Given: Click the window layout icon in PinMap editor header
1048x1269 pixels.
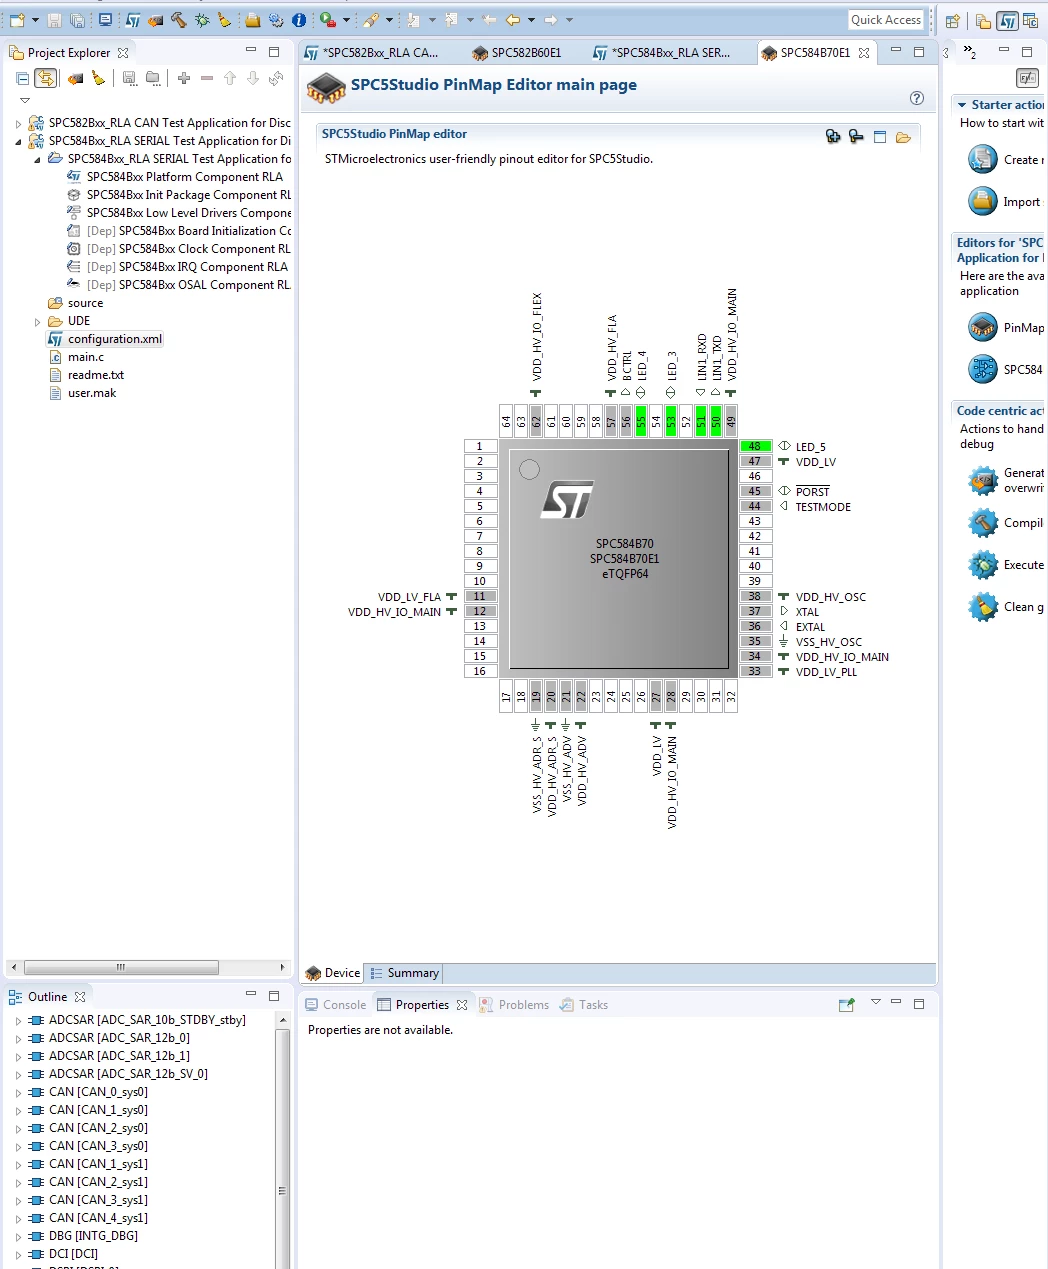Looking at the screenshot, I should tap(880, 137).
